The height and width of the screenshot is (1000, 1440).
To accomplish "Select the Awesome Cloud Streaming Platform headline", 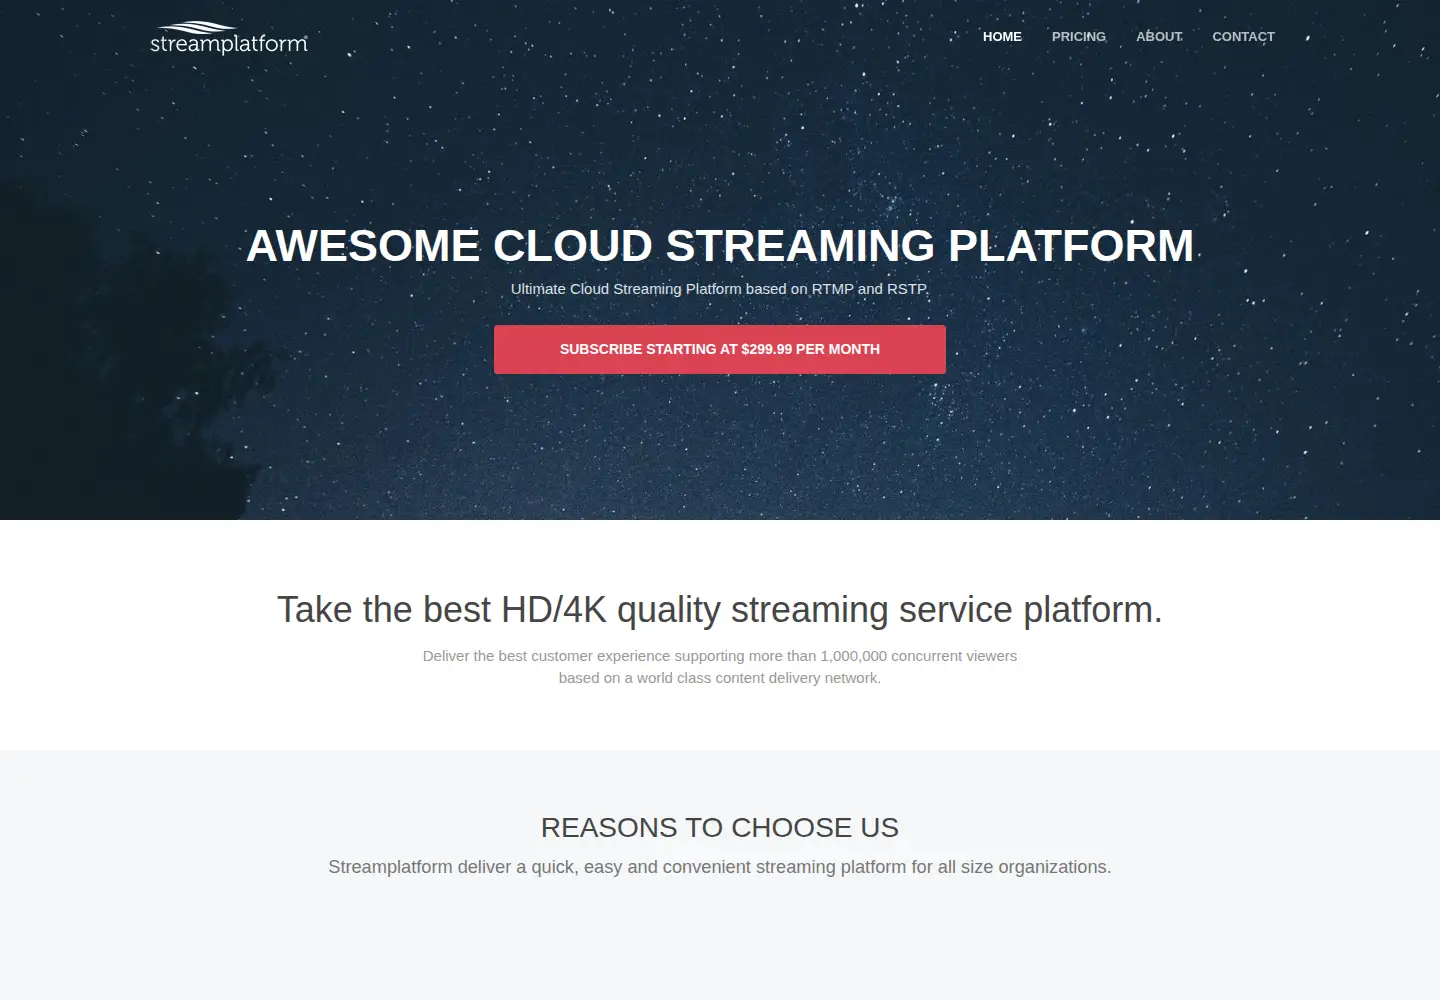I will click(720, 246).
